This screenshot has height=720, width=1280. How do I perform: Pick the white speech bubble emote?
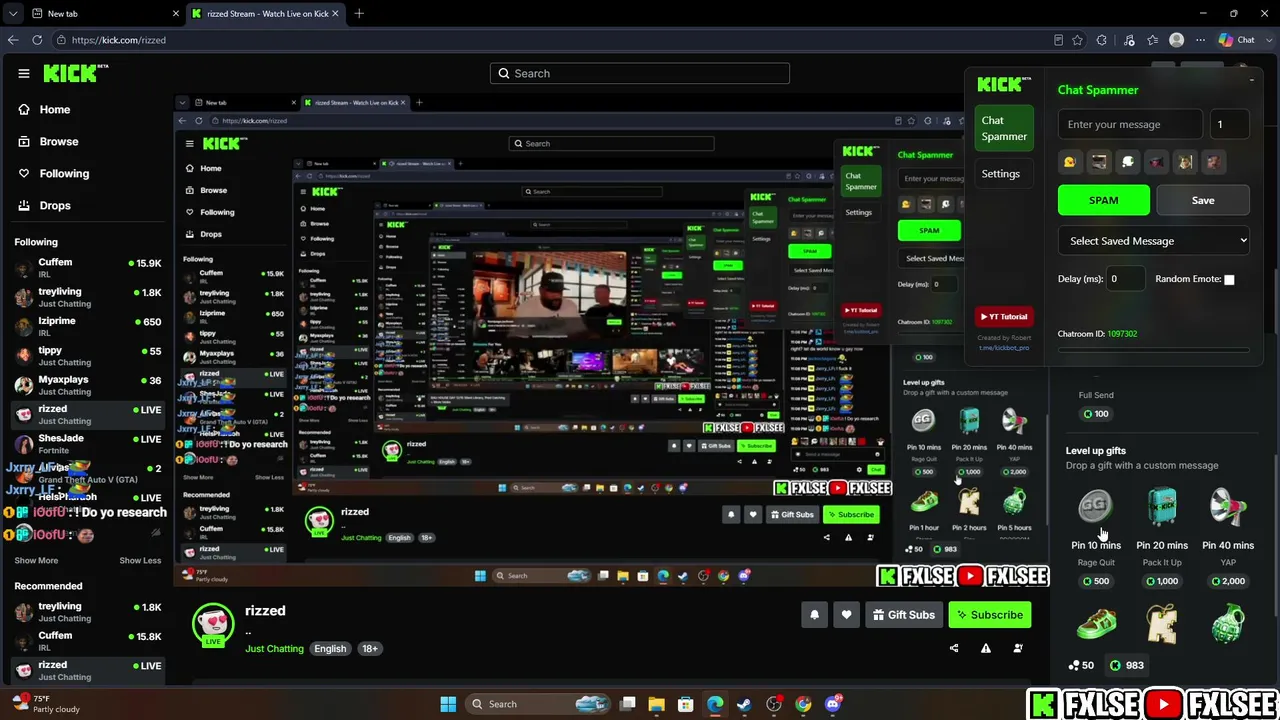click(1128, 162)
